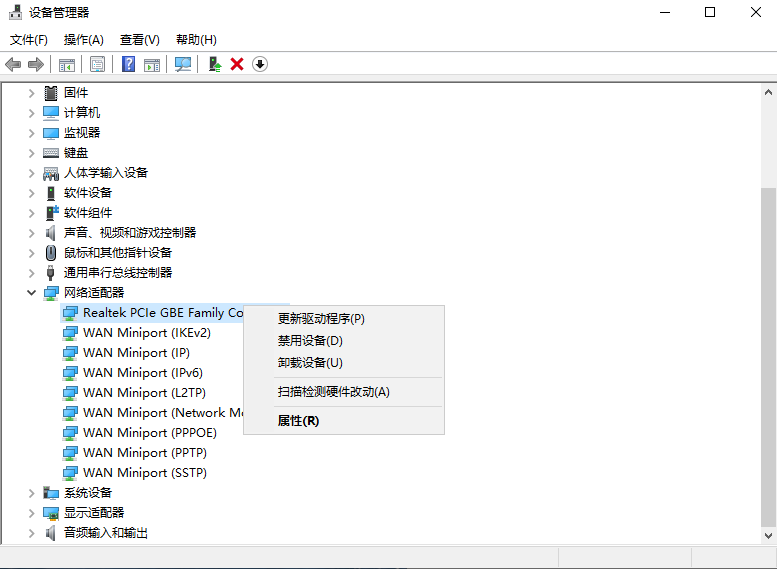This screenshot has width=777, height=569.
Task: Click the properties sheet toolbar icon
Action: tap(97, 64)
